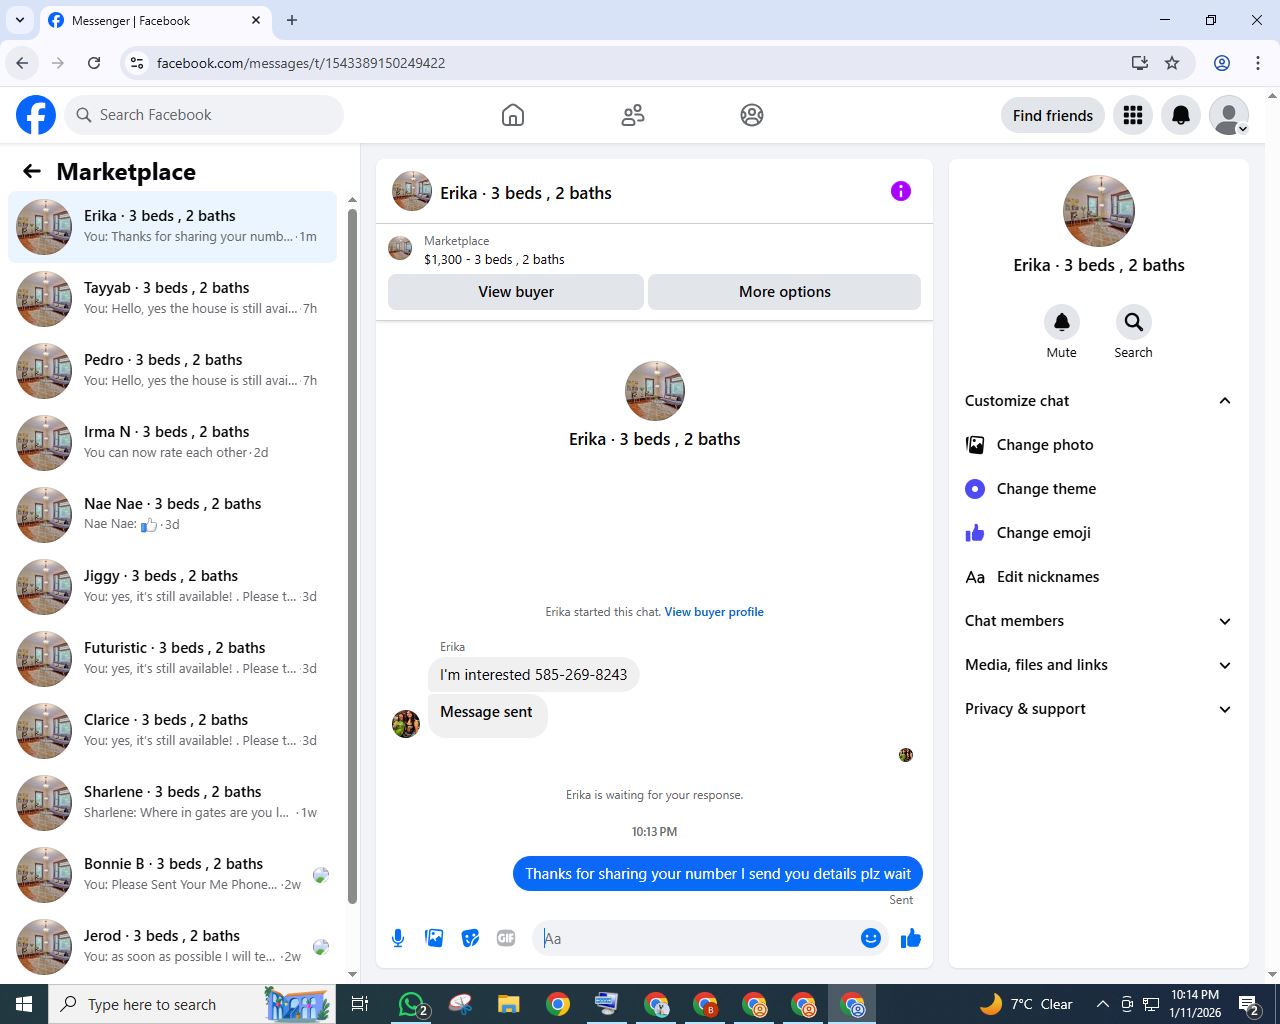Expand the Privacy & support section
Image resolution: width=1280 pixels, height=1024 pixels.
tap(1098, 709)
